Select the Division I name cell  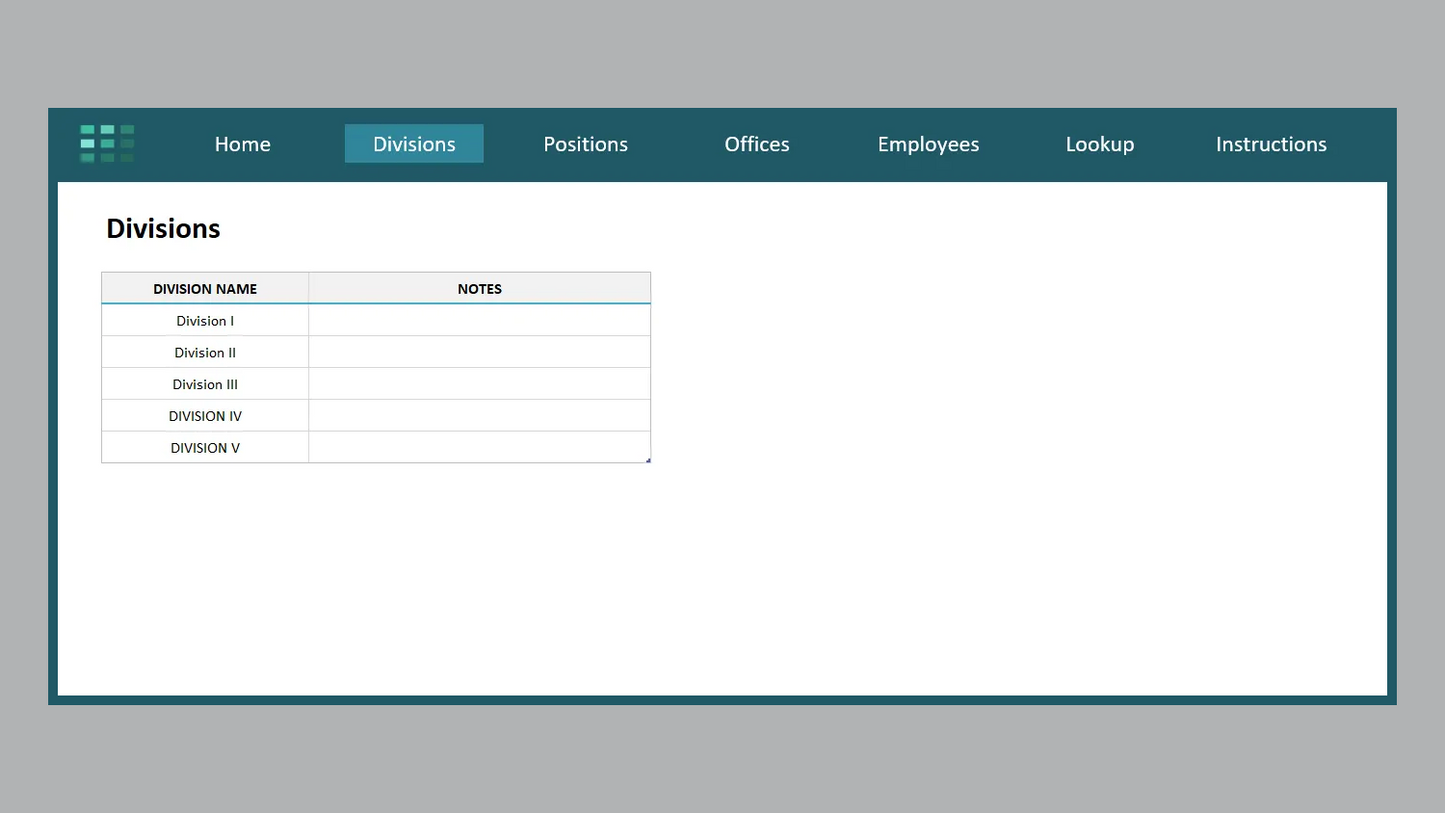pyautogui.click(x=205, y=320)
